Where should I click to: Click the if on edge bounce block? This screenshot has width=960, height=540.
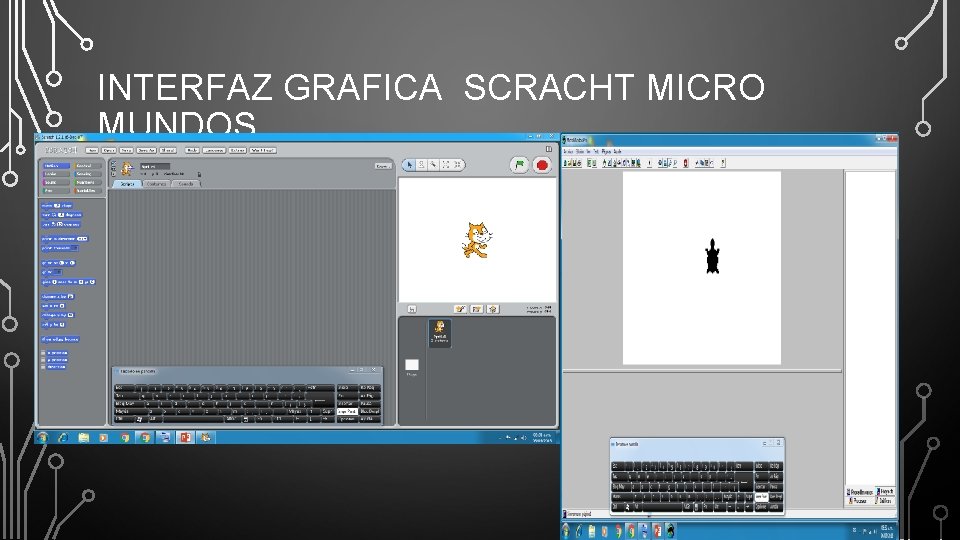pyautogui.click(x=60, y=339)
